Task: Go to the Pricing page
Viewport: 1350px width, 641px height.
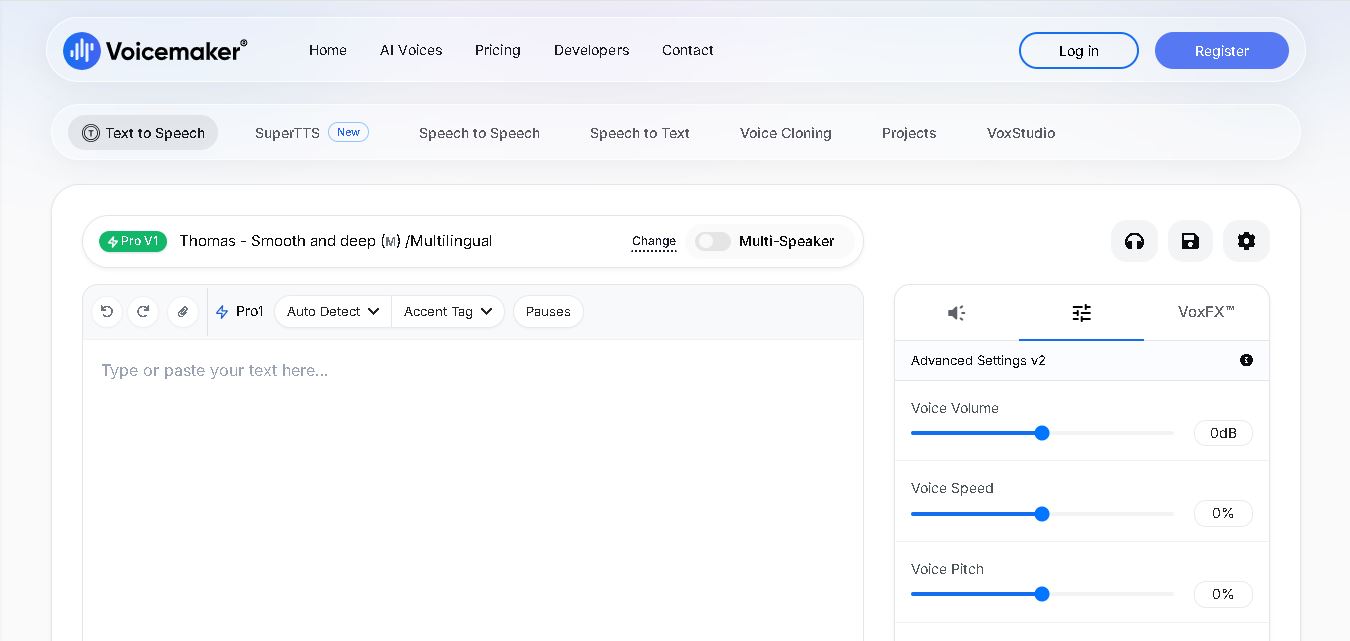Action: point(498,50)
